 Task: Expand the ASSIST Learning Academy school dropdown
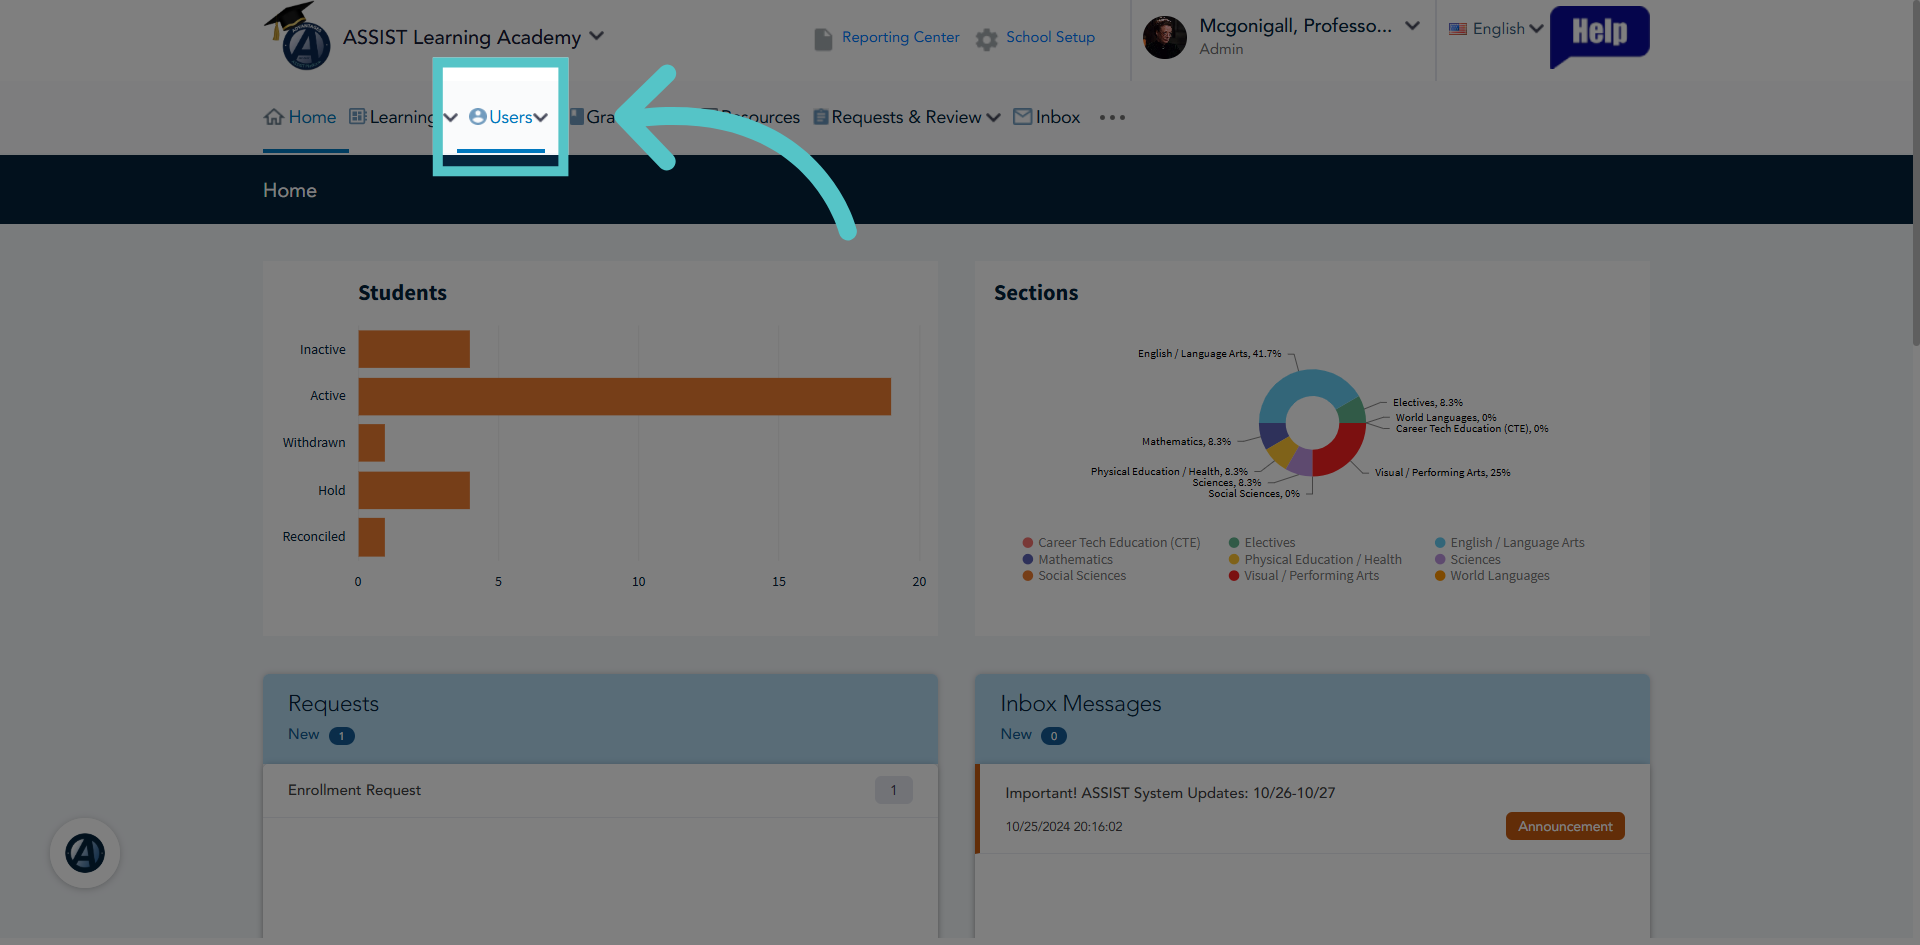597,36
